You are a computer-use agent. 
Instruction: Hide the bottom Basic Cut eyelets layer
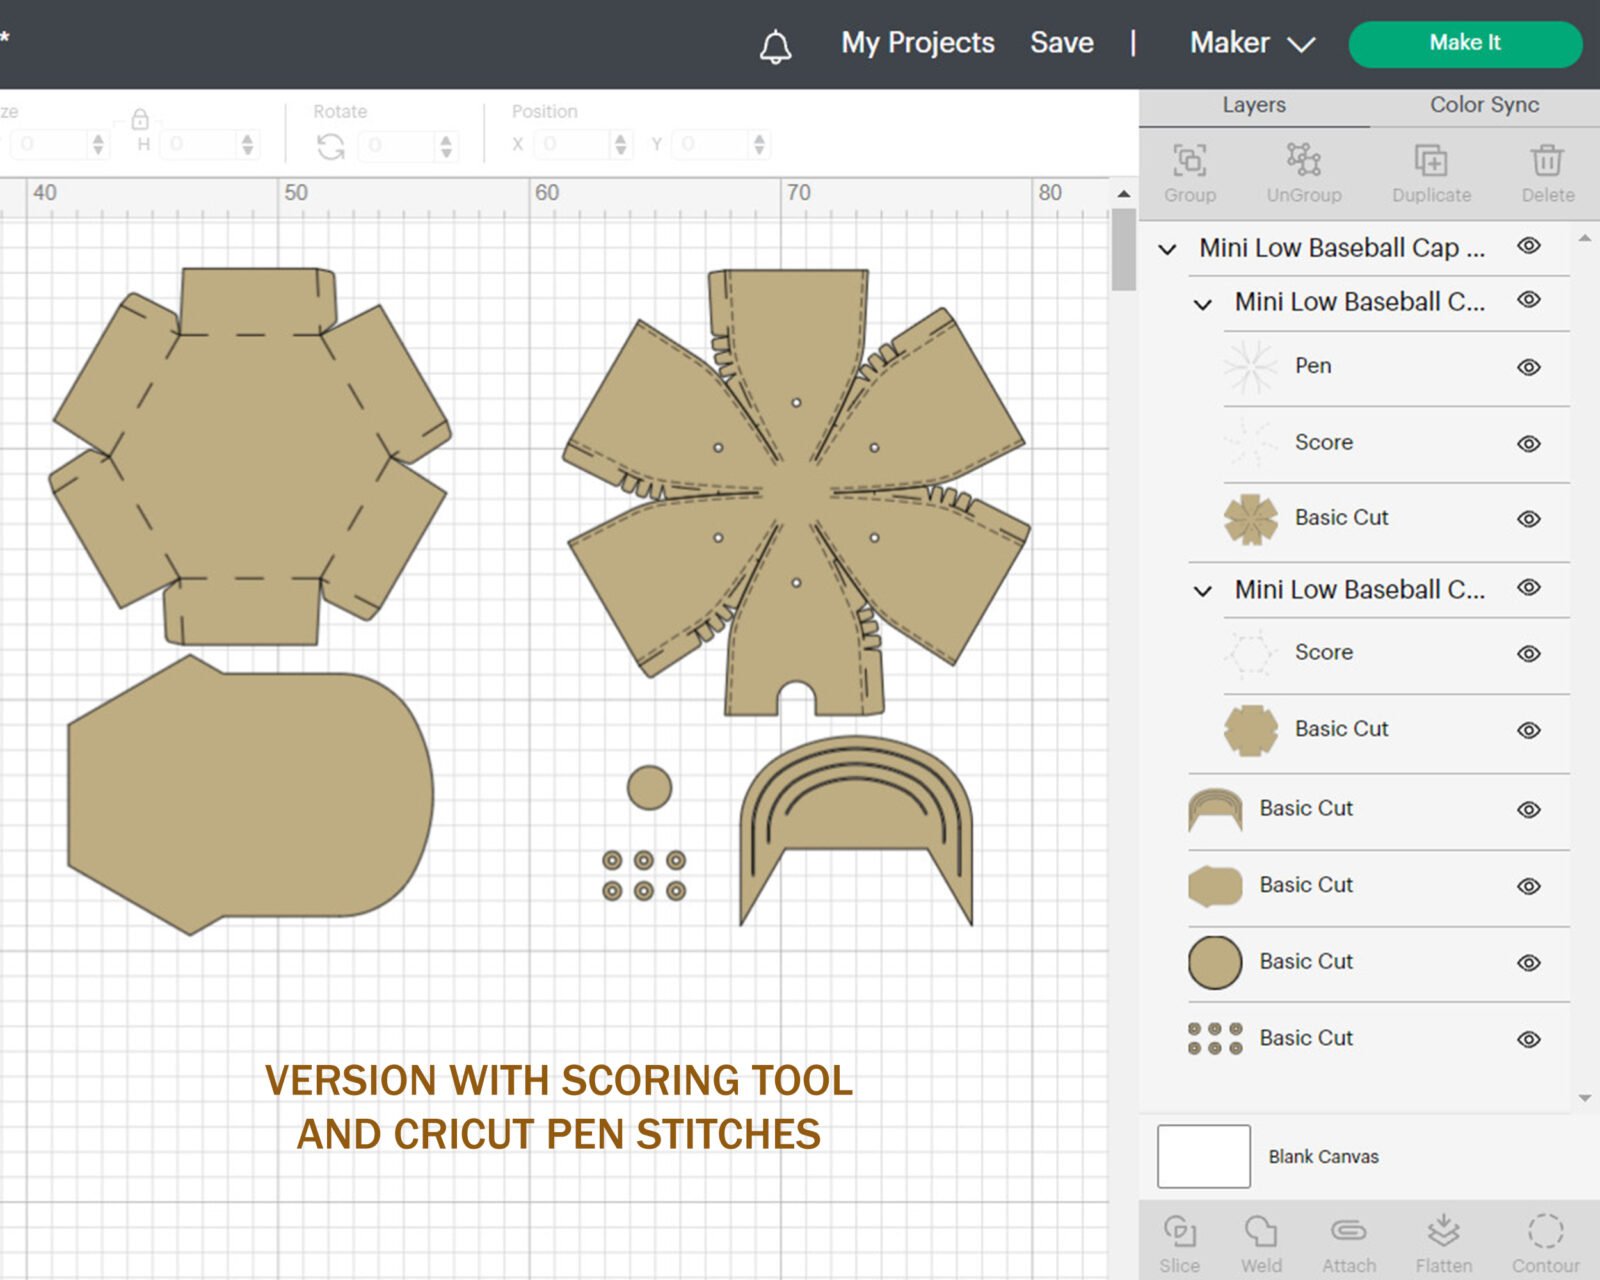(x=1529, y=1039)
